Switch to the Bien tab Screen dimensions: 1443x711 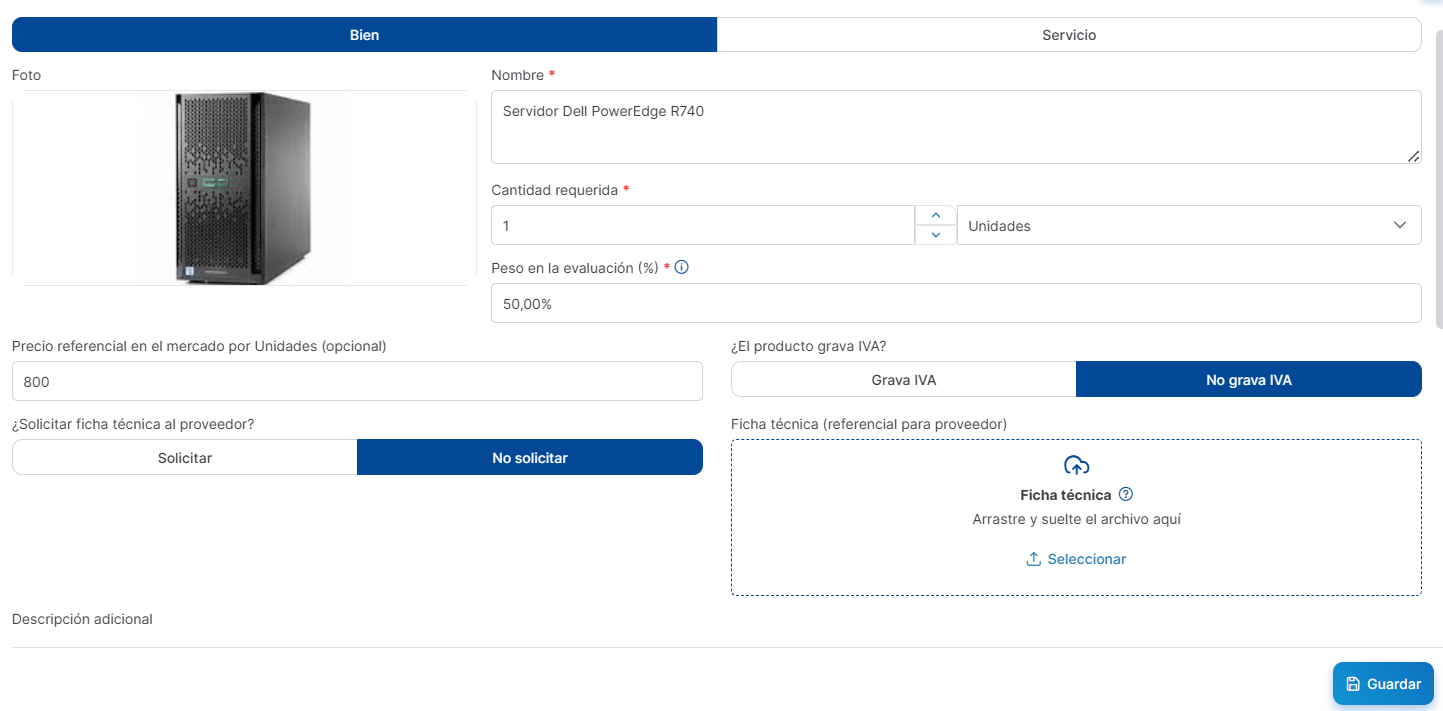tap(364, 35)
